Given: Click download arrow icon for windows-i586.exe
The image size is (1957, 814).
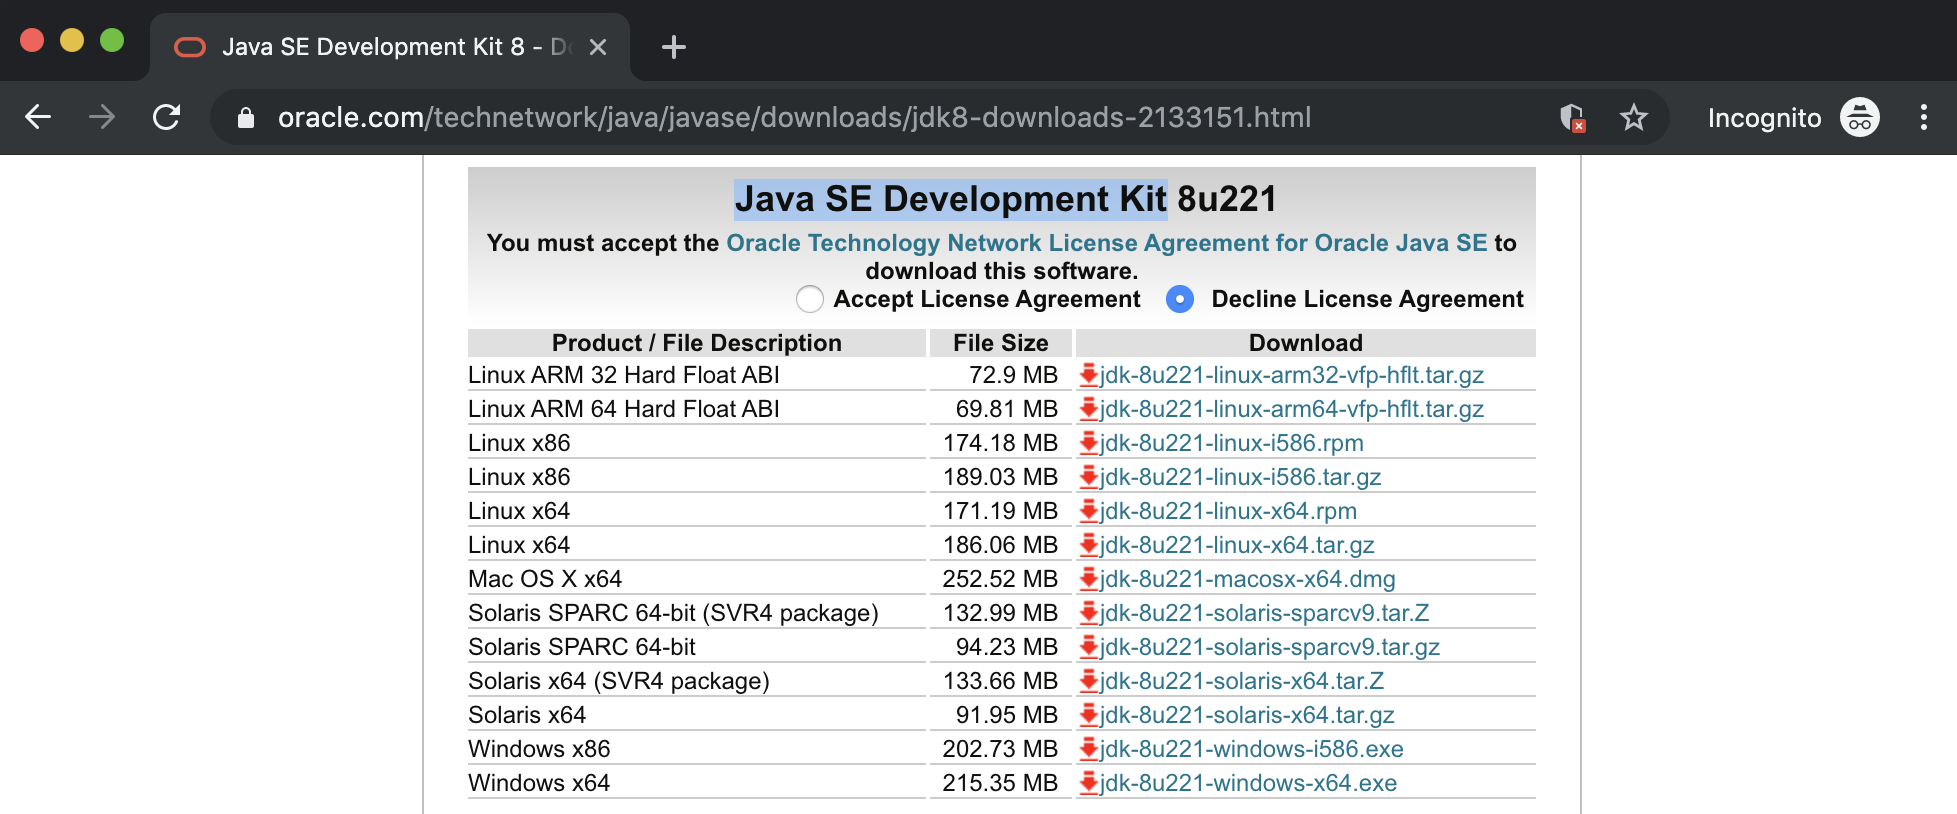Looking at the screenshot, I should tap(1089, 749).
